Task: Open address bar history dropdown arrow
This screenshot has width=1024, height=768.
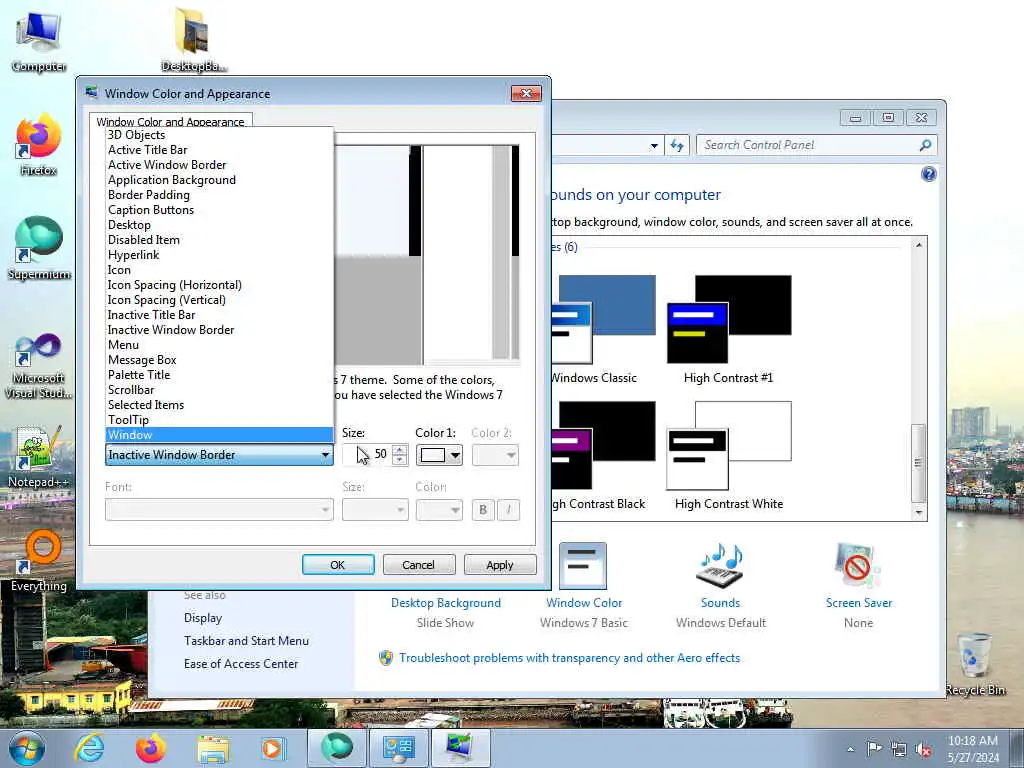Action: pos(654,146)
